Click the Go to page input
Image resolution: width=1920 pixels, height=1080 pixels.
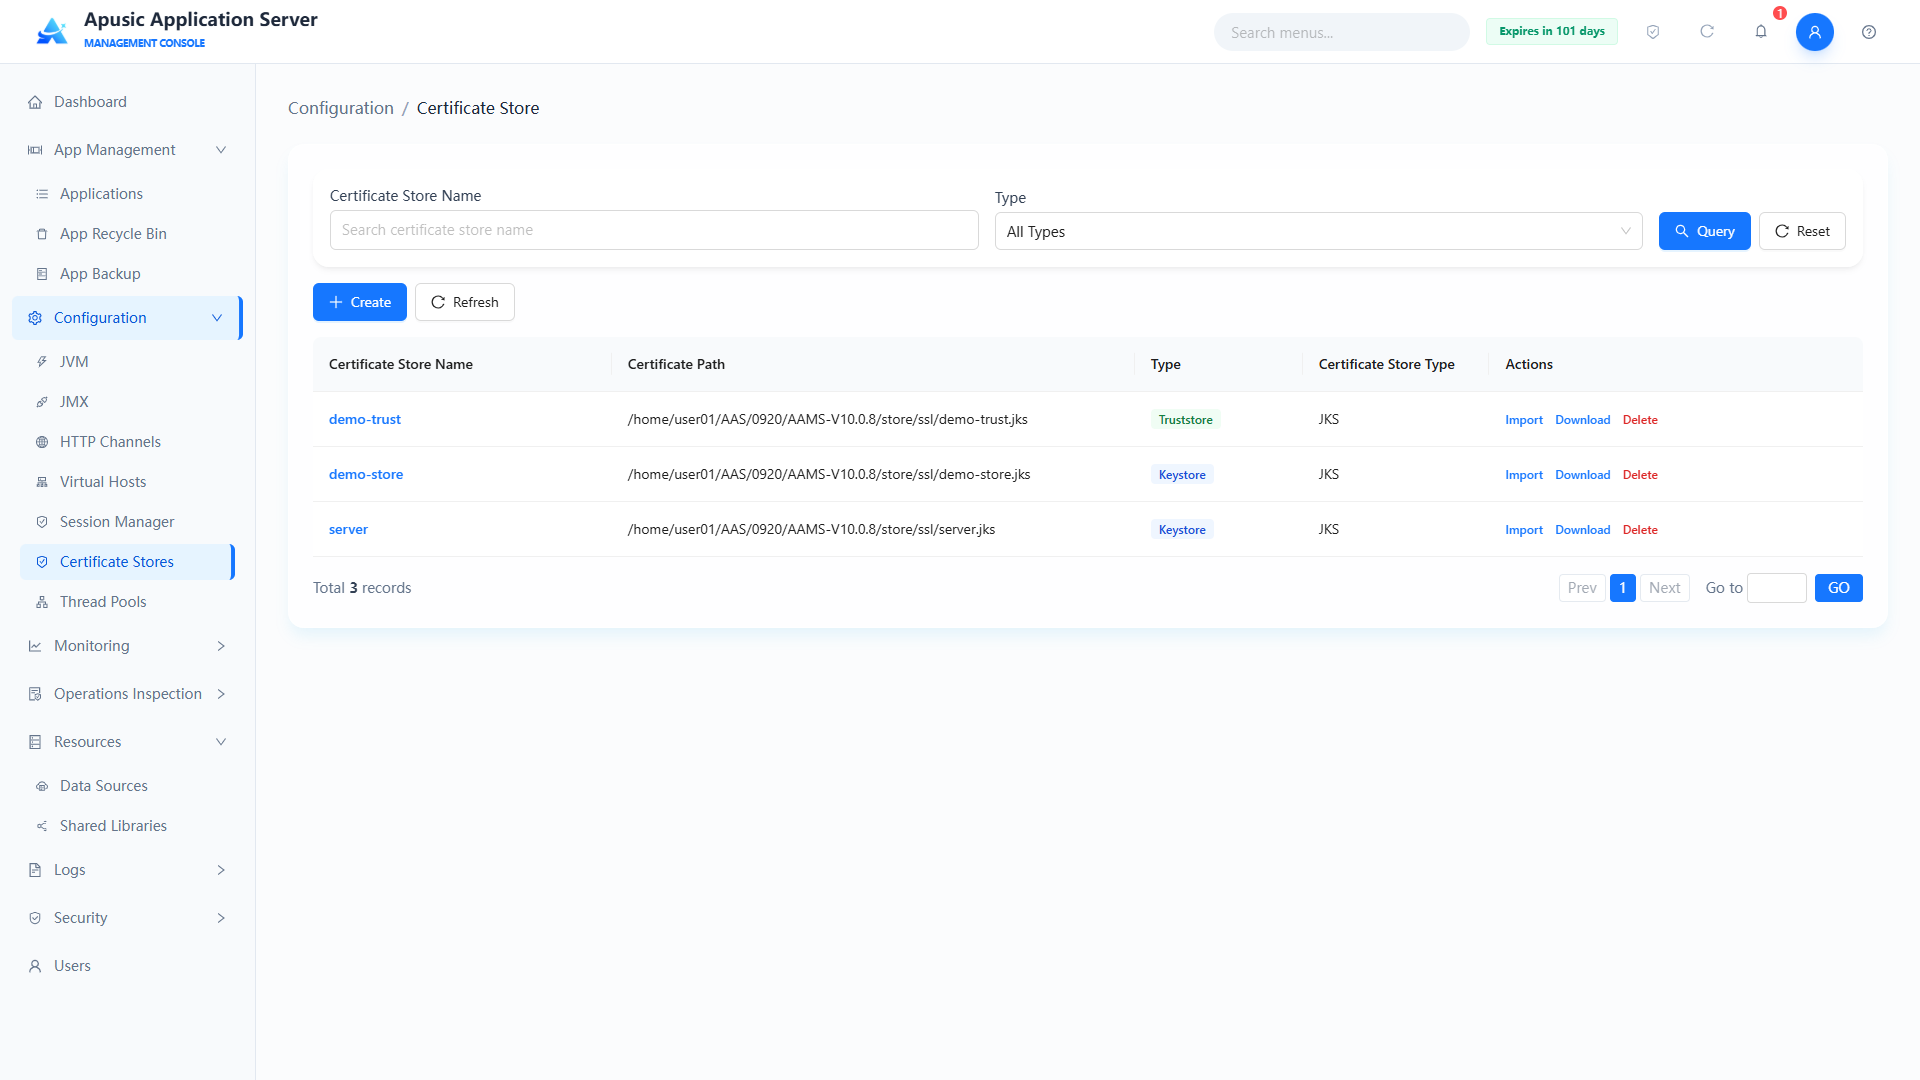tap(1776, 588)
